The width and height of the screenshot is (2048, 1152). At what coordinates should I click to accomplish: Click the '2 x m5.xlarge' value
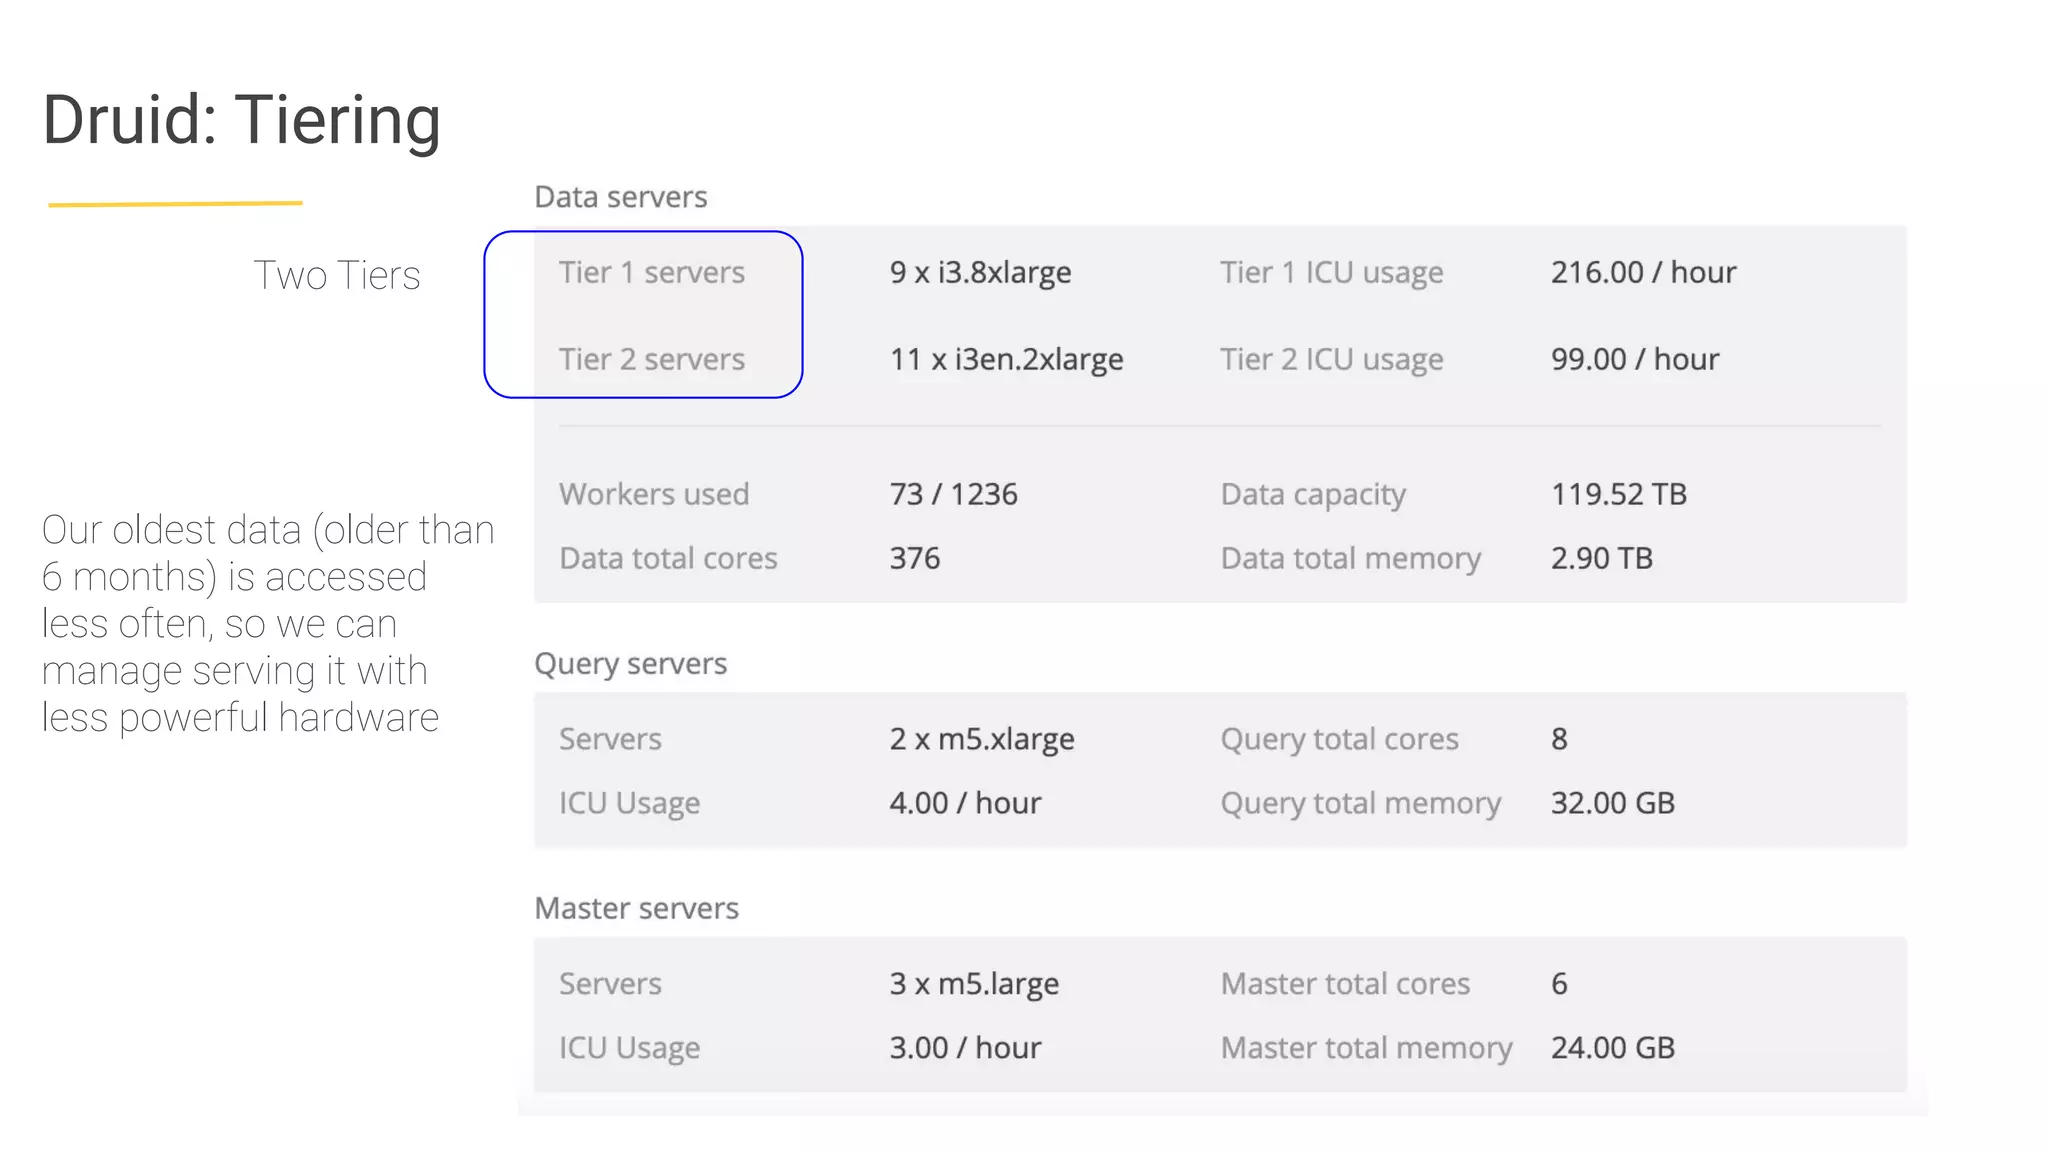click(x=982, y=740)
